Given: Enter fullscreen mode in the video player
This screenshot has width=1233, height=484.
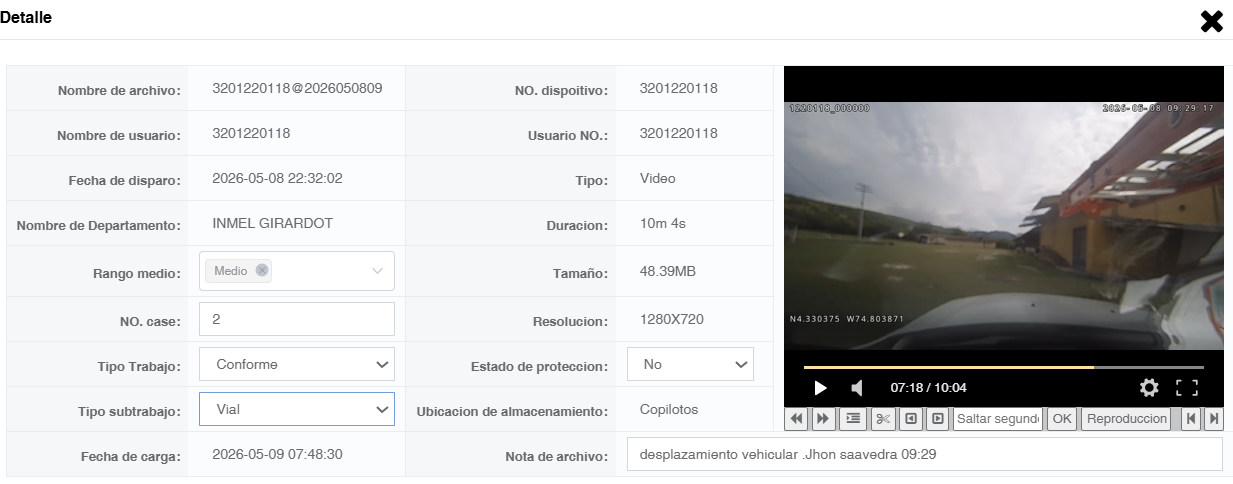Looking at the screenshot, I should [1187, 388].
